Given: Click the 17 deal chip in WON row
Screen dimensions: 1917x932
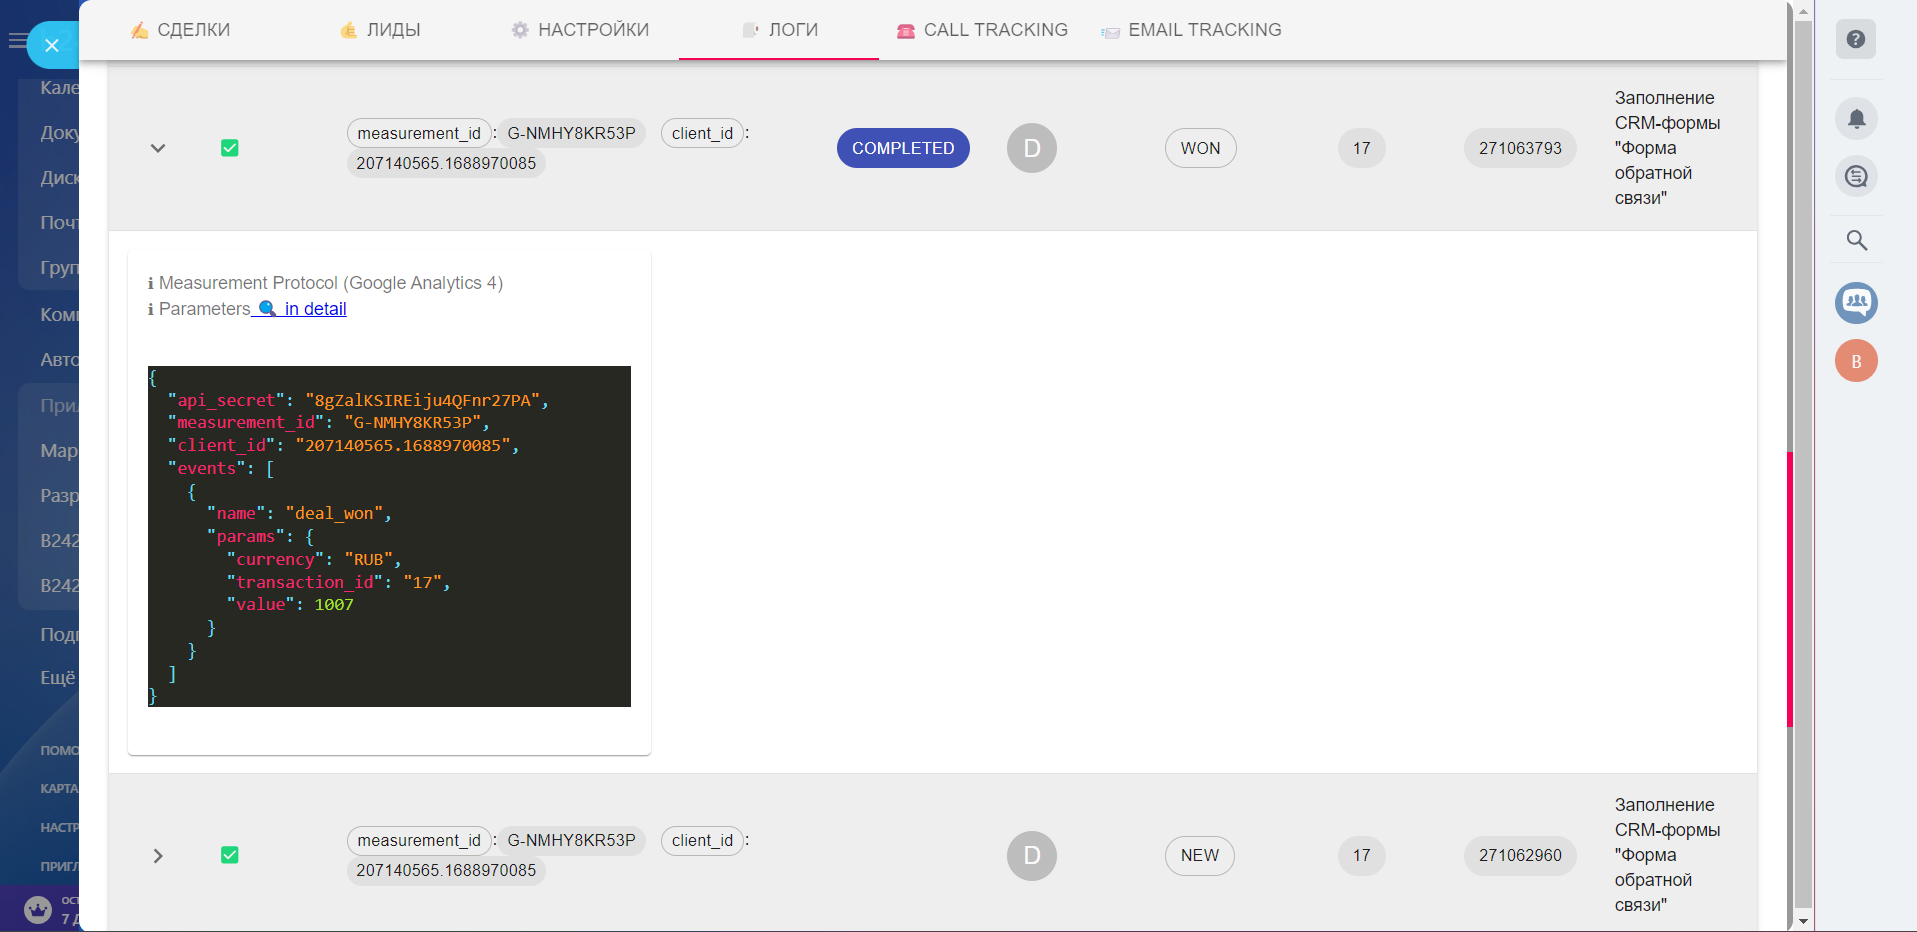Looking at the screenshot, I should point(1362,148).
